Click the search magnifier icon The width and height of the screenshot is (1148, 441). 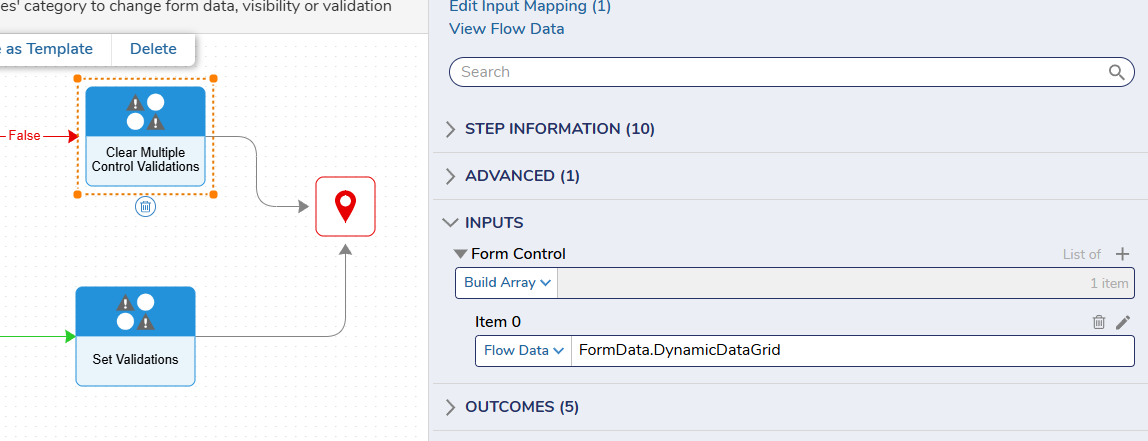[1116, 72]
